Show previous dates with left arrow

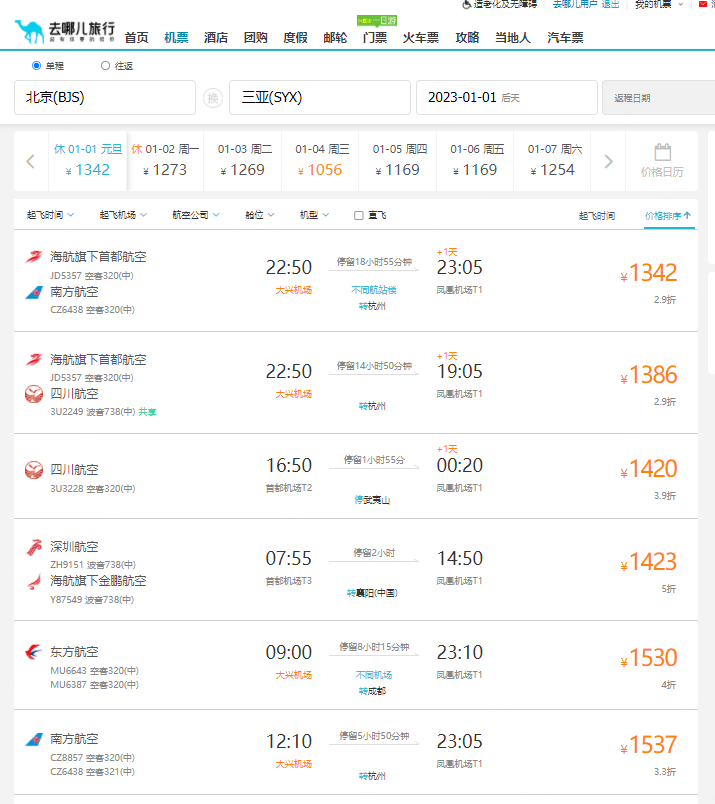31,162
